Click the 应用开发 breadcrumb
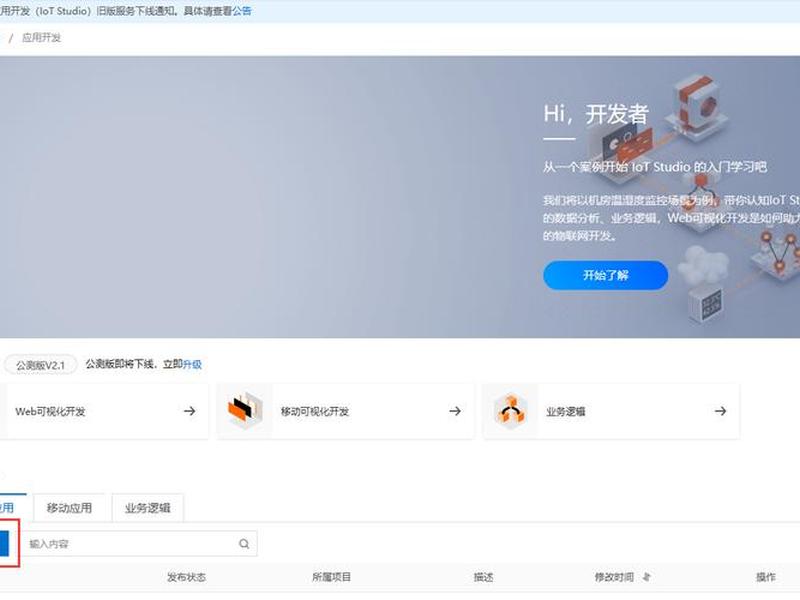 coord(41,38)
